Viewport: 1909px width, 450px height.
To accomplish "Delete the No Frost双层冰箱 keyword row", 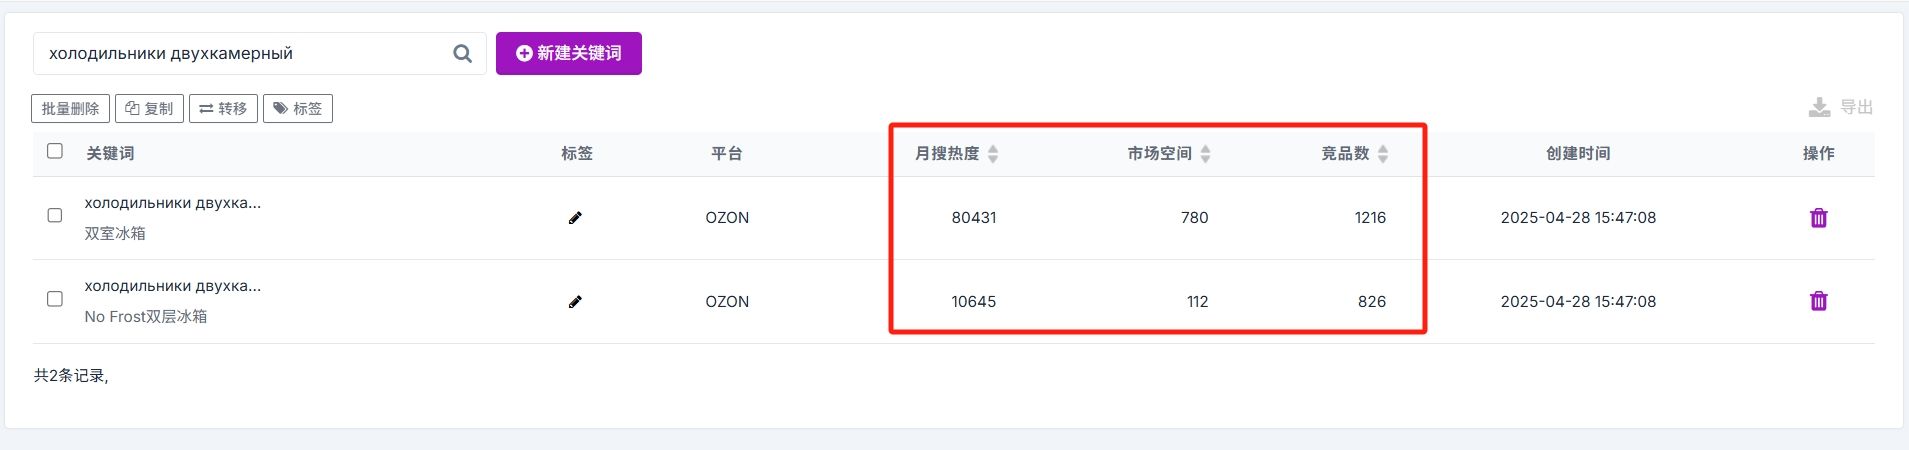I will click(1818, 301).
